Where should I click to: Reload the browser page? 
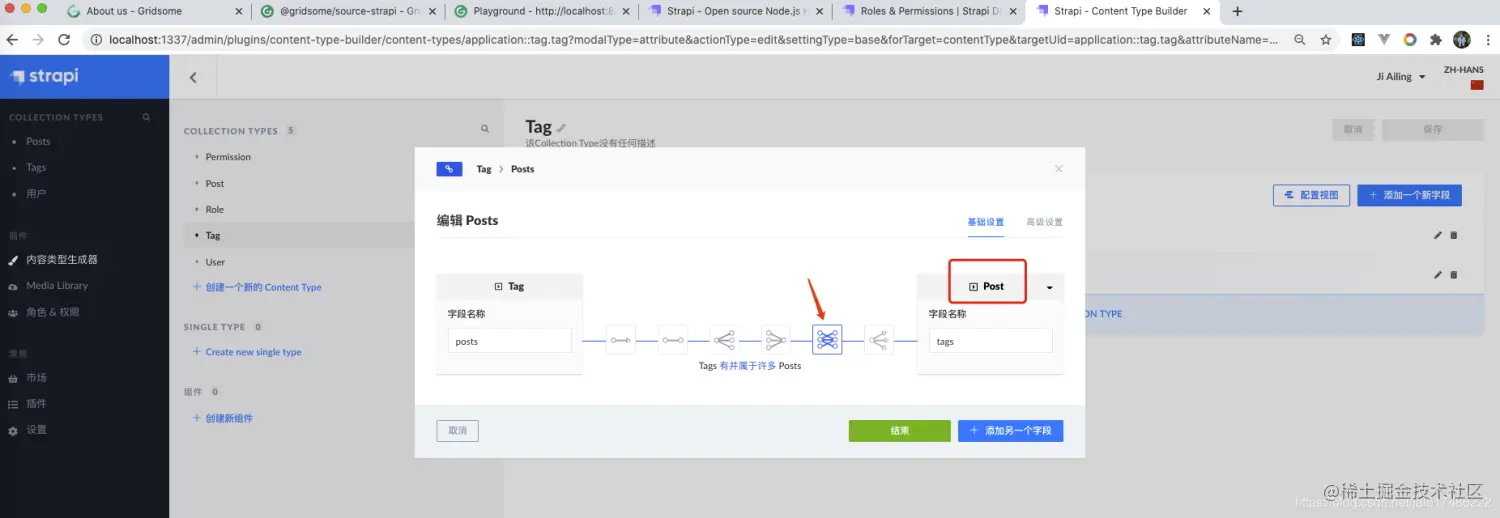pos(64,40)
